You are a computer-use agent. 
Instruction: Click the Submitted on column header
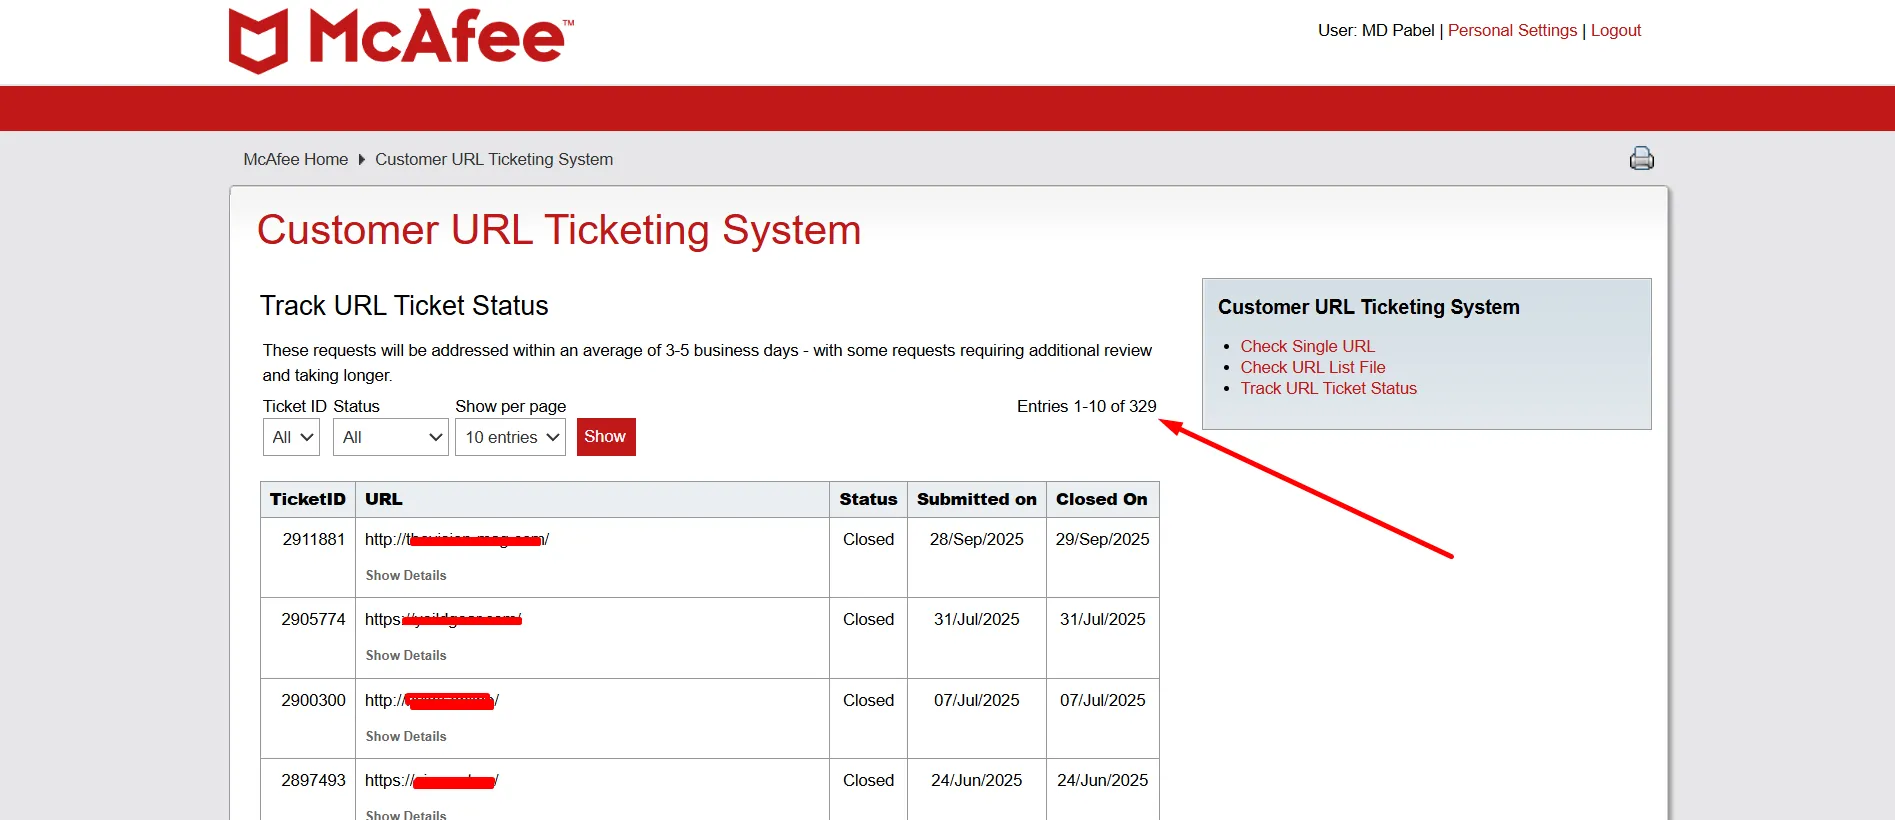coord(977,499)
